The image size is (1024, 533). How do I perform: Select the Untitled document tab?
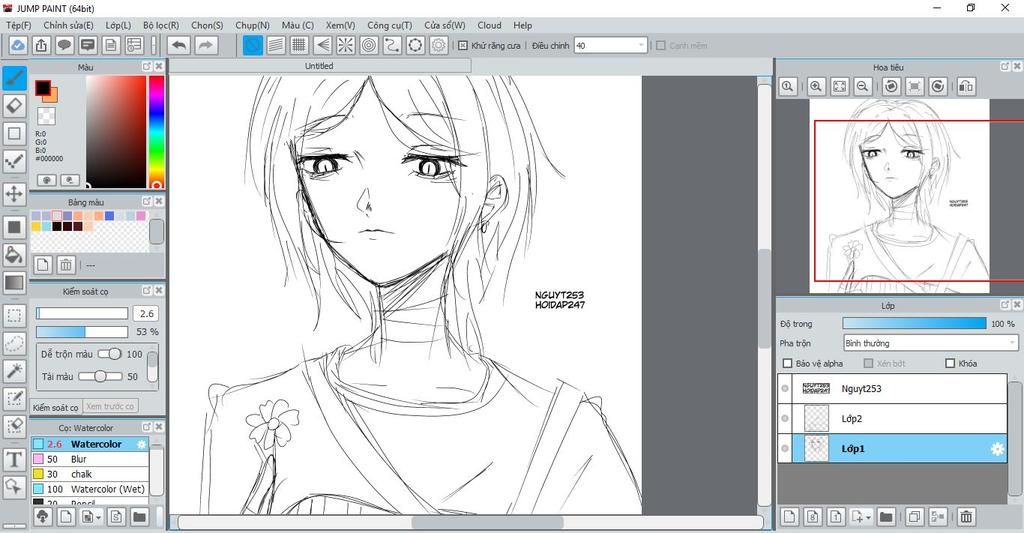tap(319, 66)
